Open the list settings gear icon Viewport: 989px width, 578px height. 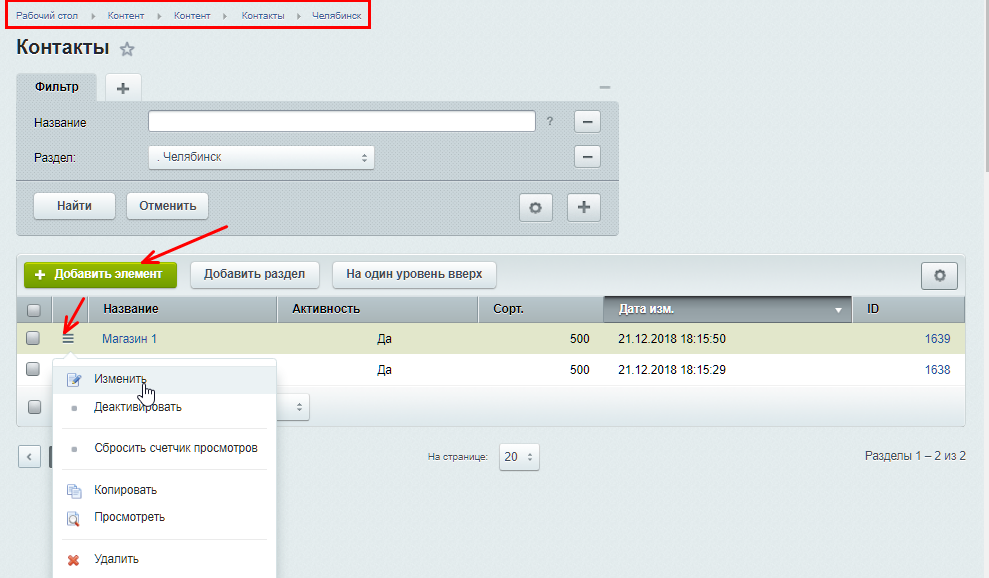[939, 275]
